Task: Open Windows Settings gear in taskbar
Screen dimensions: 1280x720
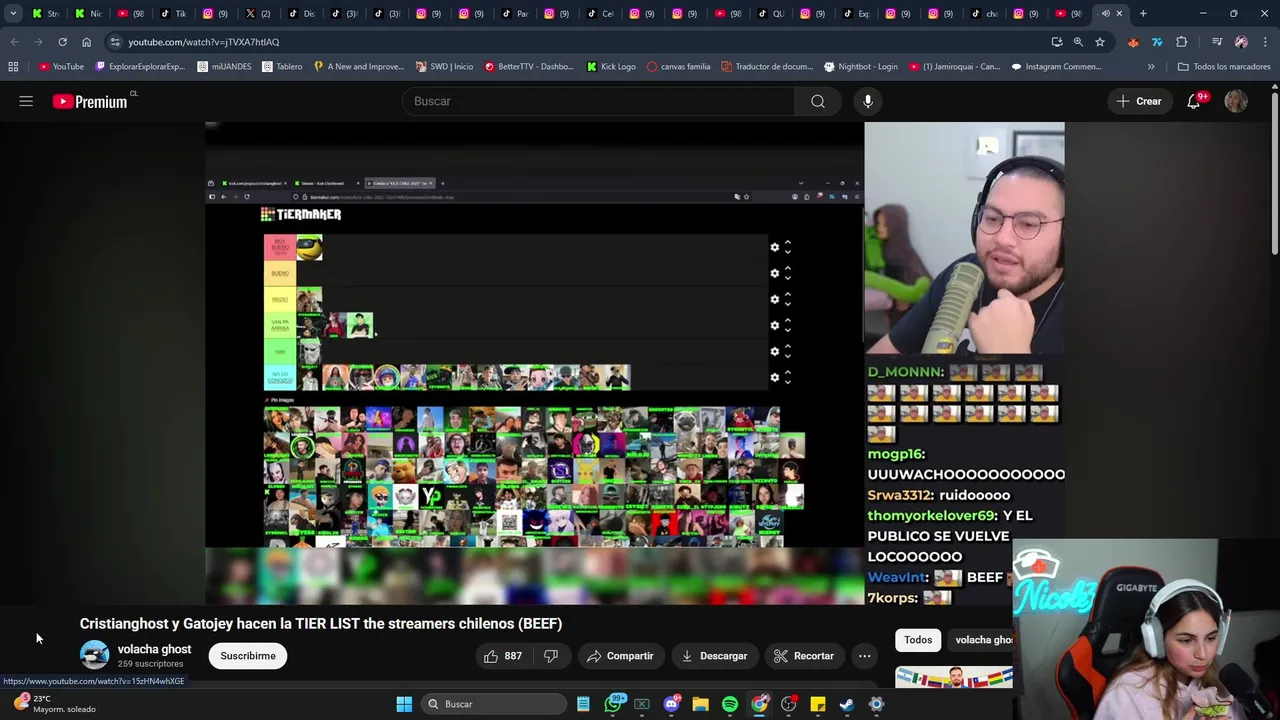Action: tap(876, 704)
